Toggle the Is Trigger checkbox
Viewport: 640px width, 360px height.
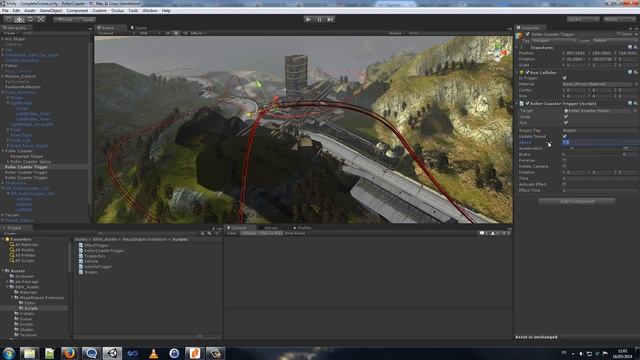564,78
